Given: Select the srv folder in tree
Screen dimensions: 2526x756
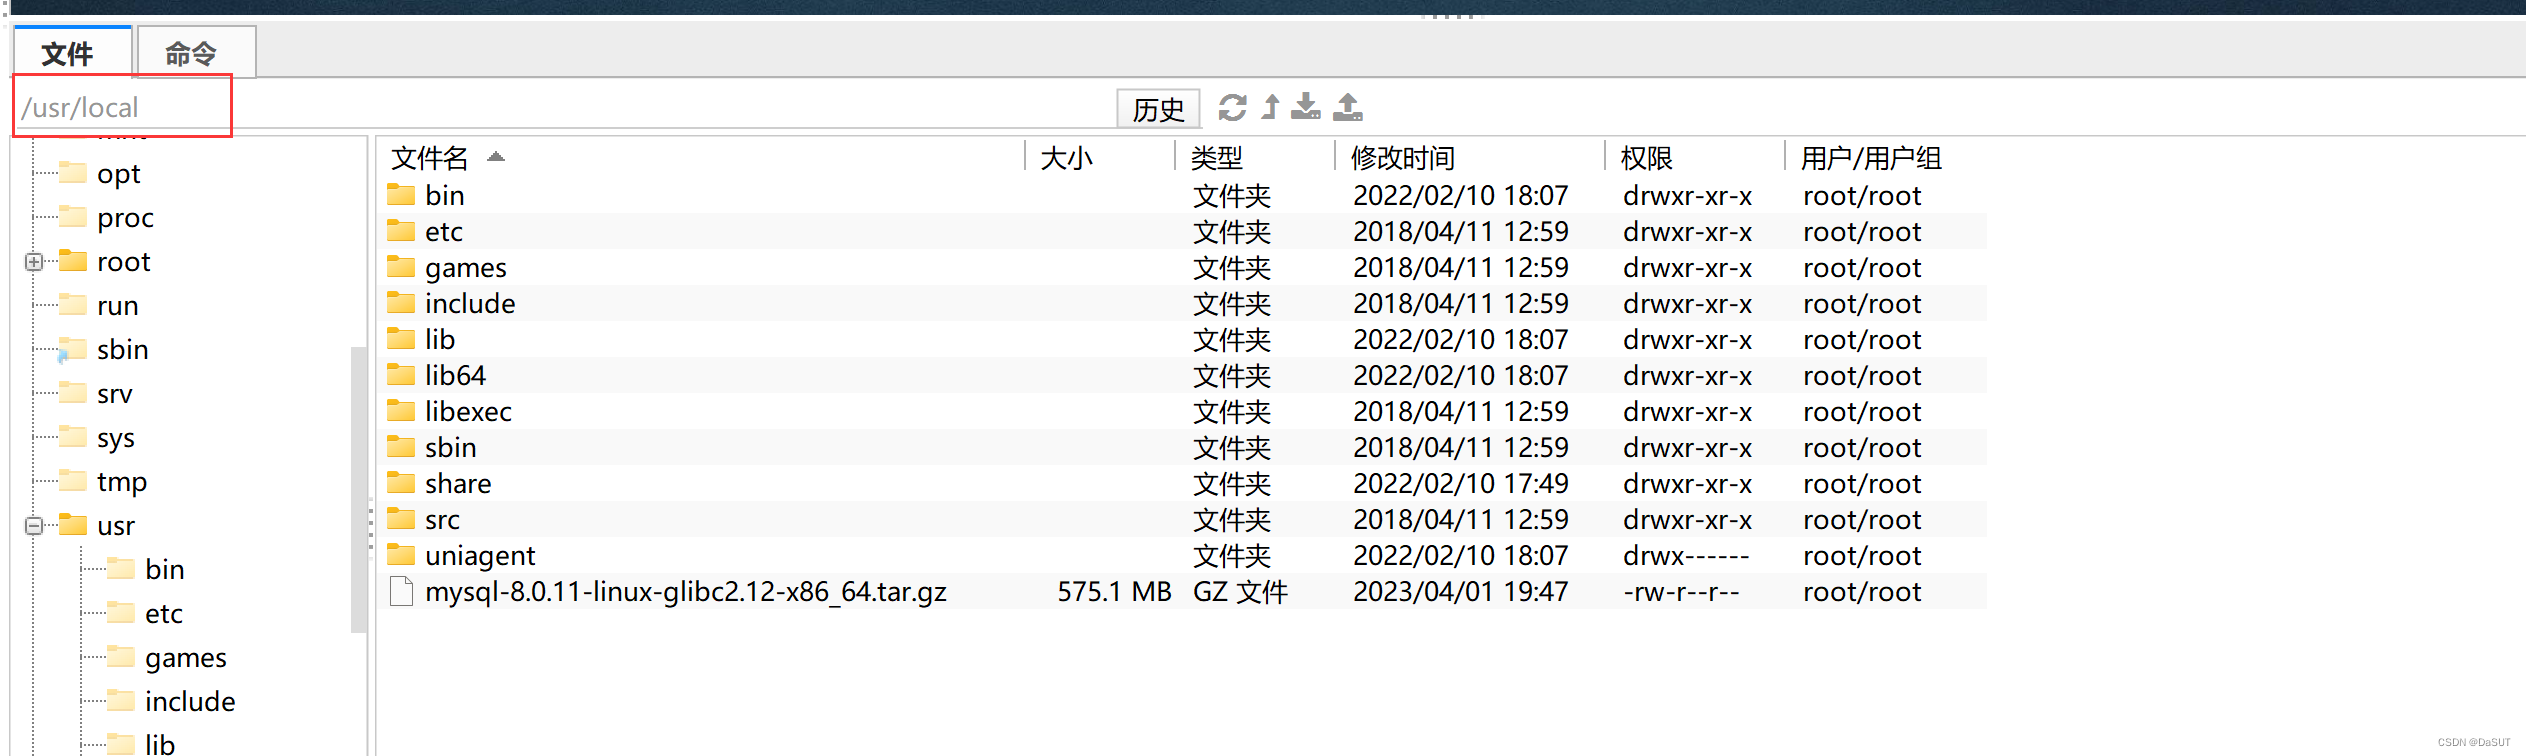Looking at the screenshot, I should click(x=114, y=394).
